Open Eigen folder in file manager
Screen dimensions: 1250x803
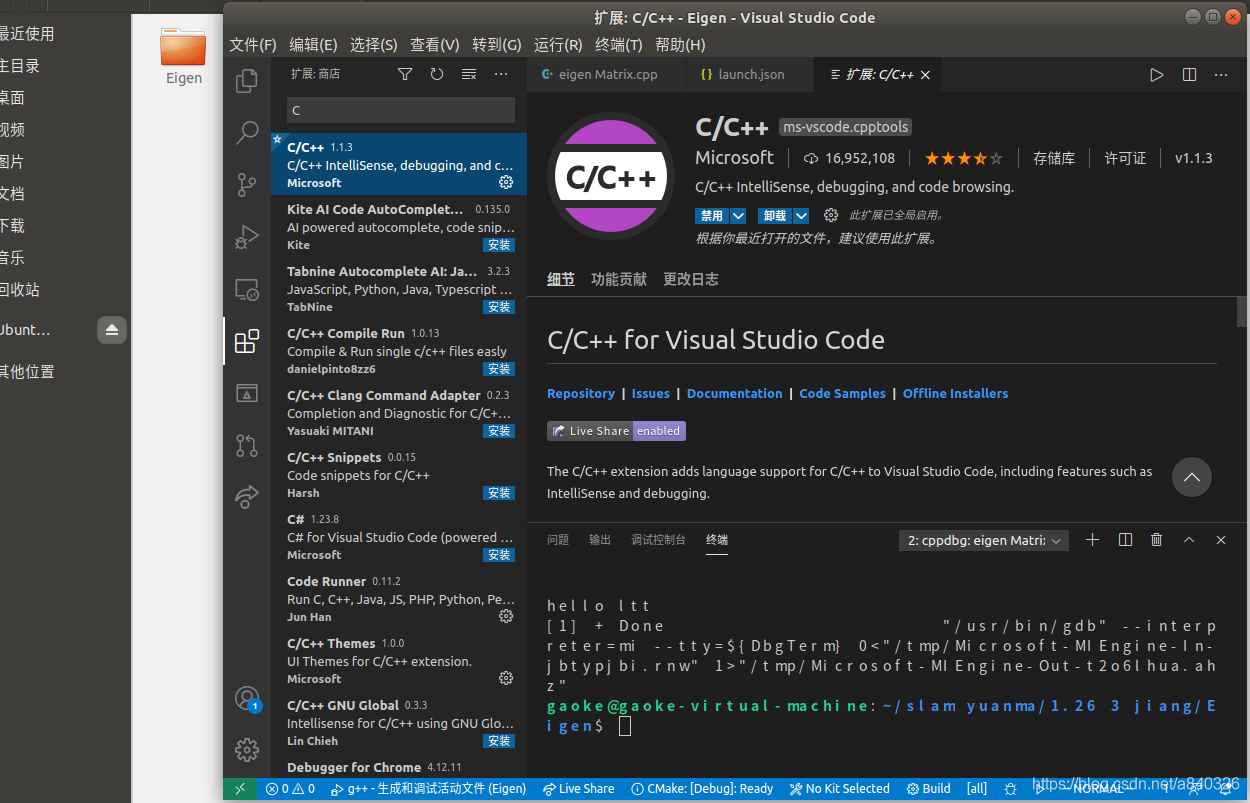pyautogui.click(x=183, y=55)
